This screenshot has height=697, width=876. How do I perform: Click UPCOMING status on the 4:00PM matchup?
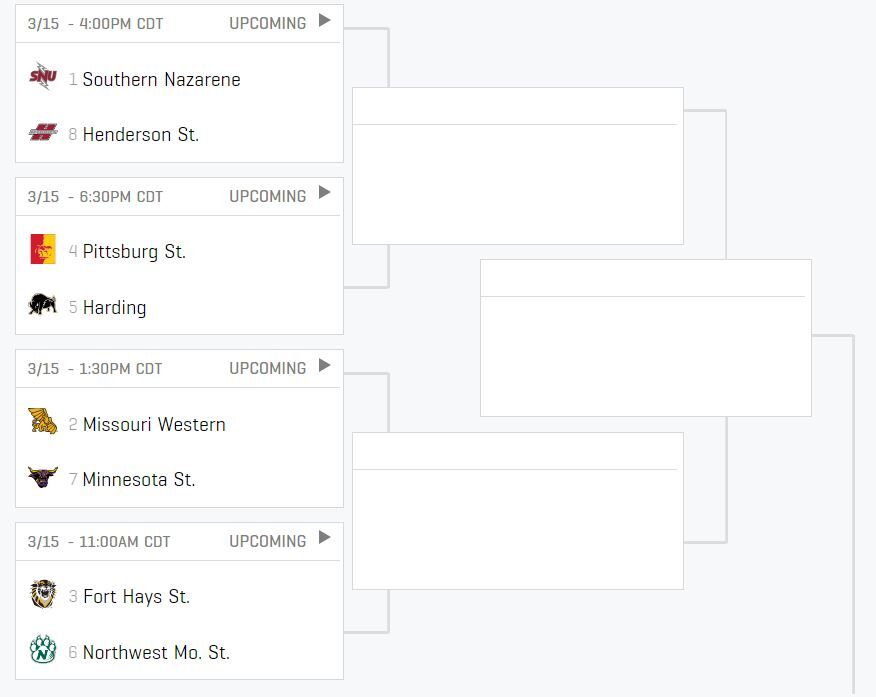point(267,23)
